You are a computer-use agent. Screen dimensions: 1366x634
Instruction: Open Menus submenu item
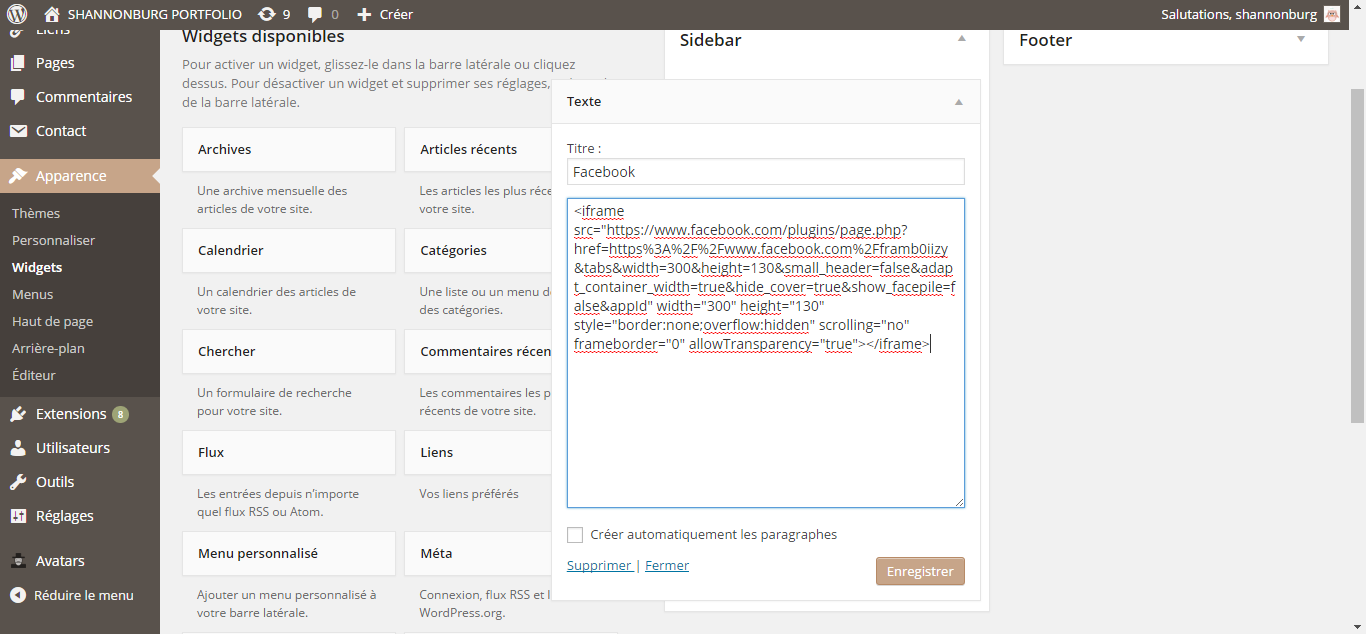[x=33, y=294]
